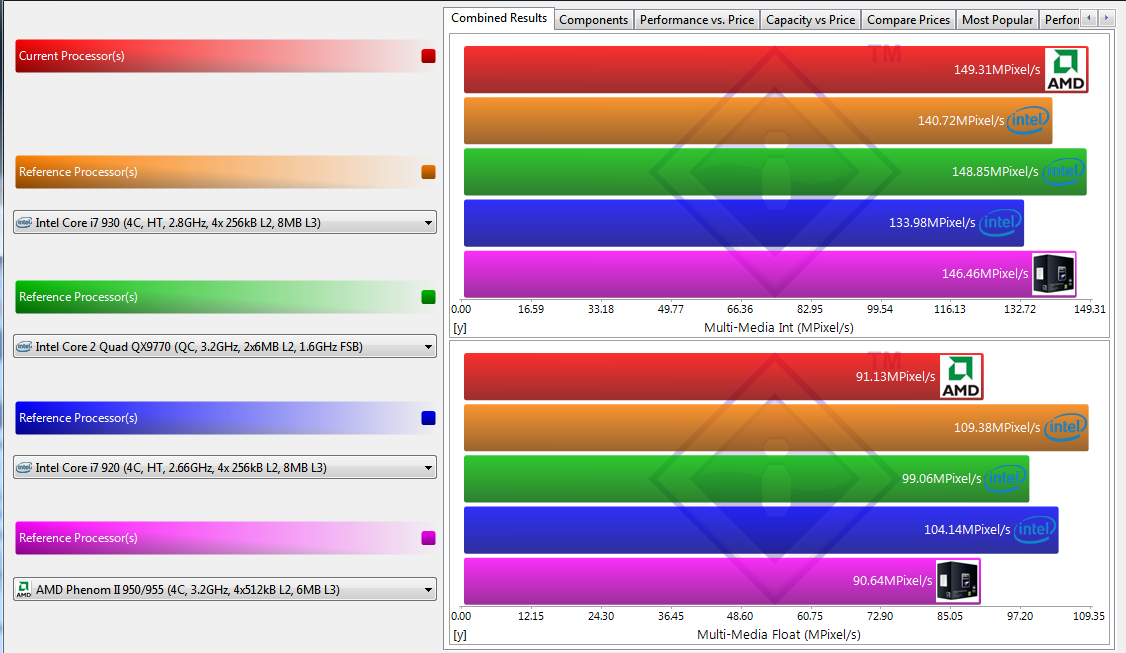Click the Intel logo on the 109.38MPixel/s bar
This screenshot has width=1126, height=653.
[1065, 428]
